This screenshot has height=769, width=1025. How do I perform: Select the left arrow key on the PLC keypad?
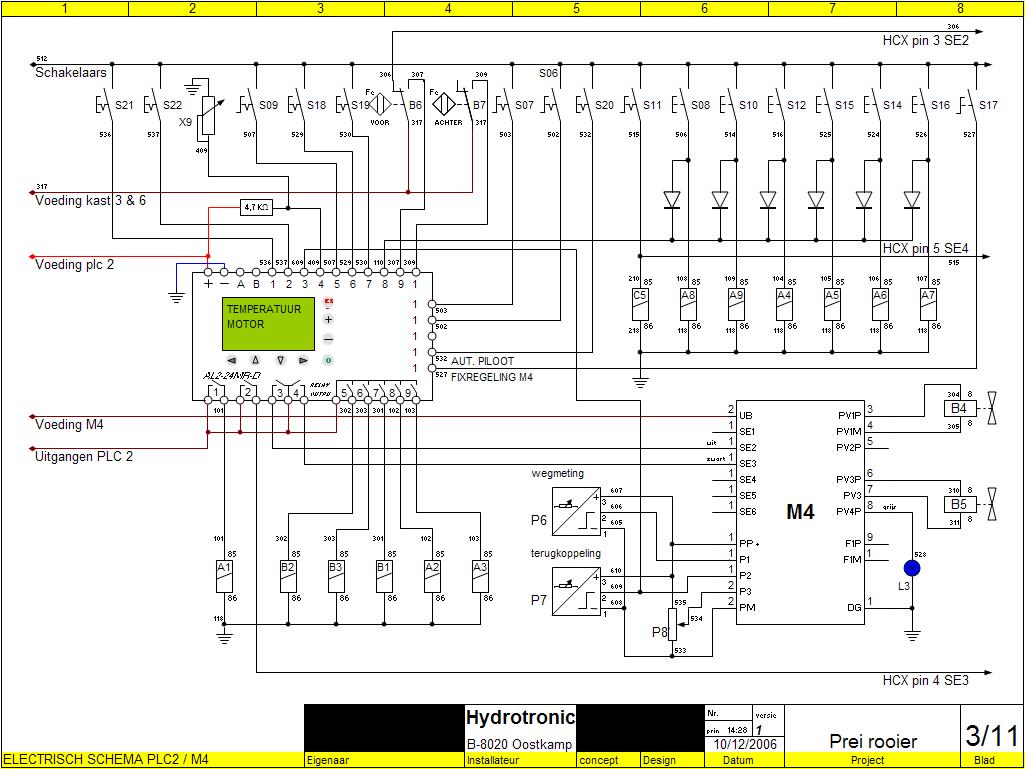coord(232,360)
